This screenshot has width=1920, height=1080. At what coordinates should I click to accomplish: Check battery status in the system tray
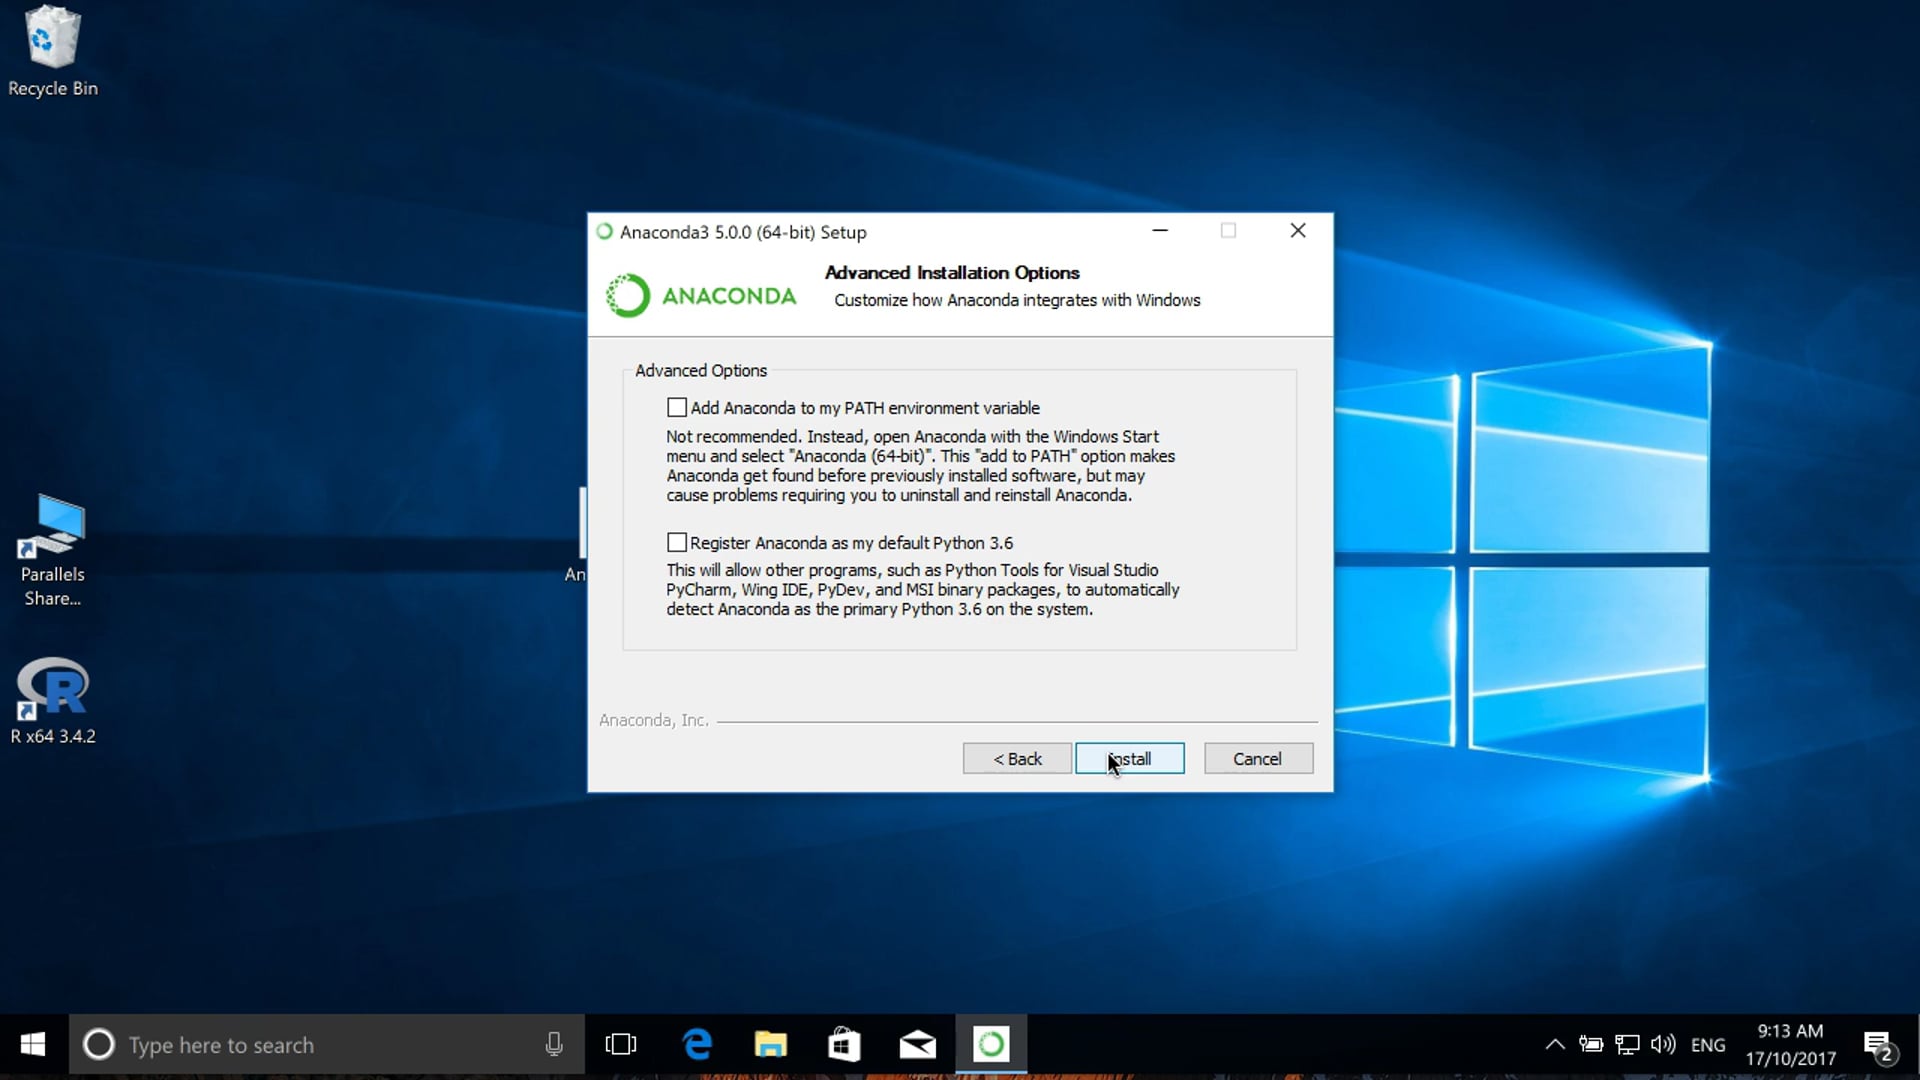(1591, 1044)
